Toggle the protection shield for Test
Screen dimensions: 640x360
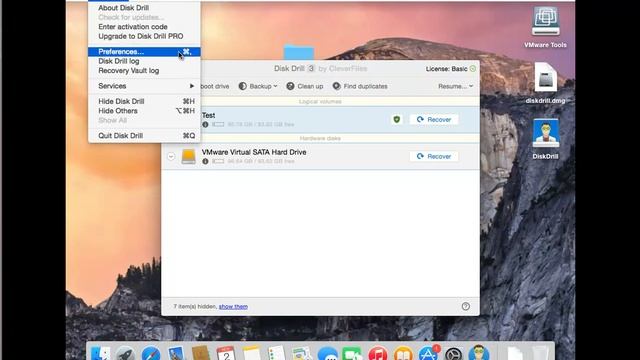pos(396,120)
